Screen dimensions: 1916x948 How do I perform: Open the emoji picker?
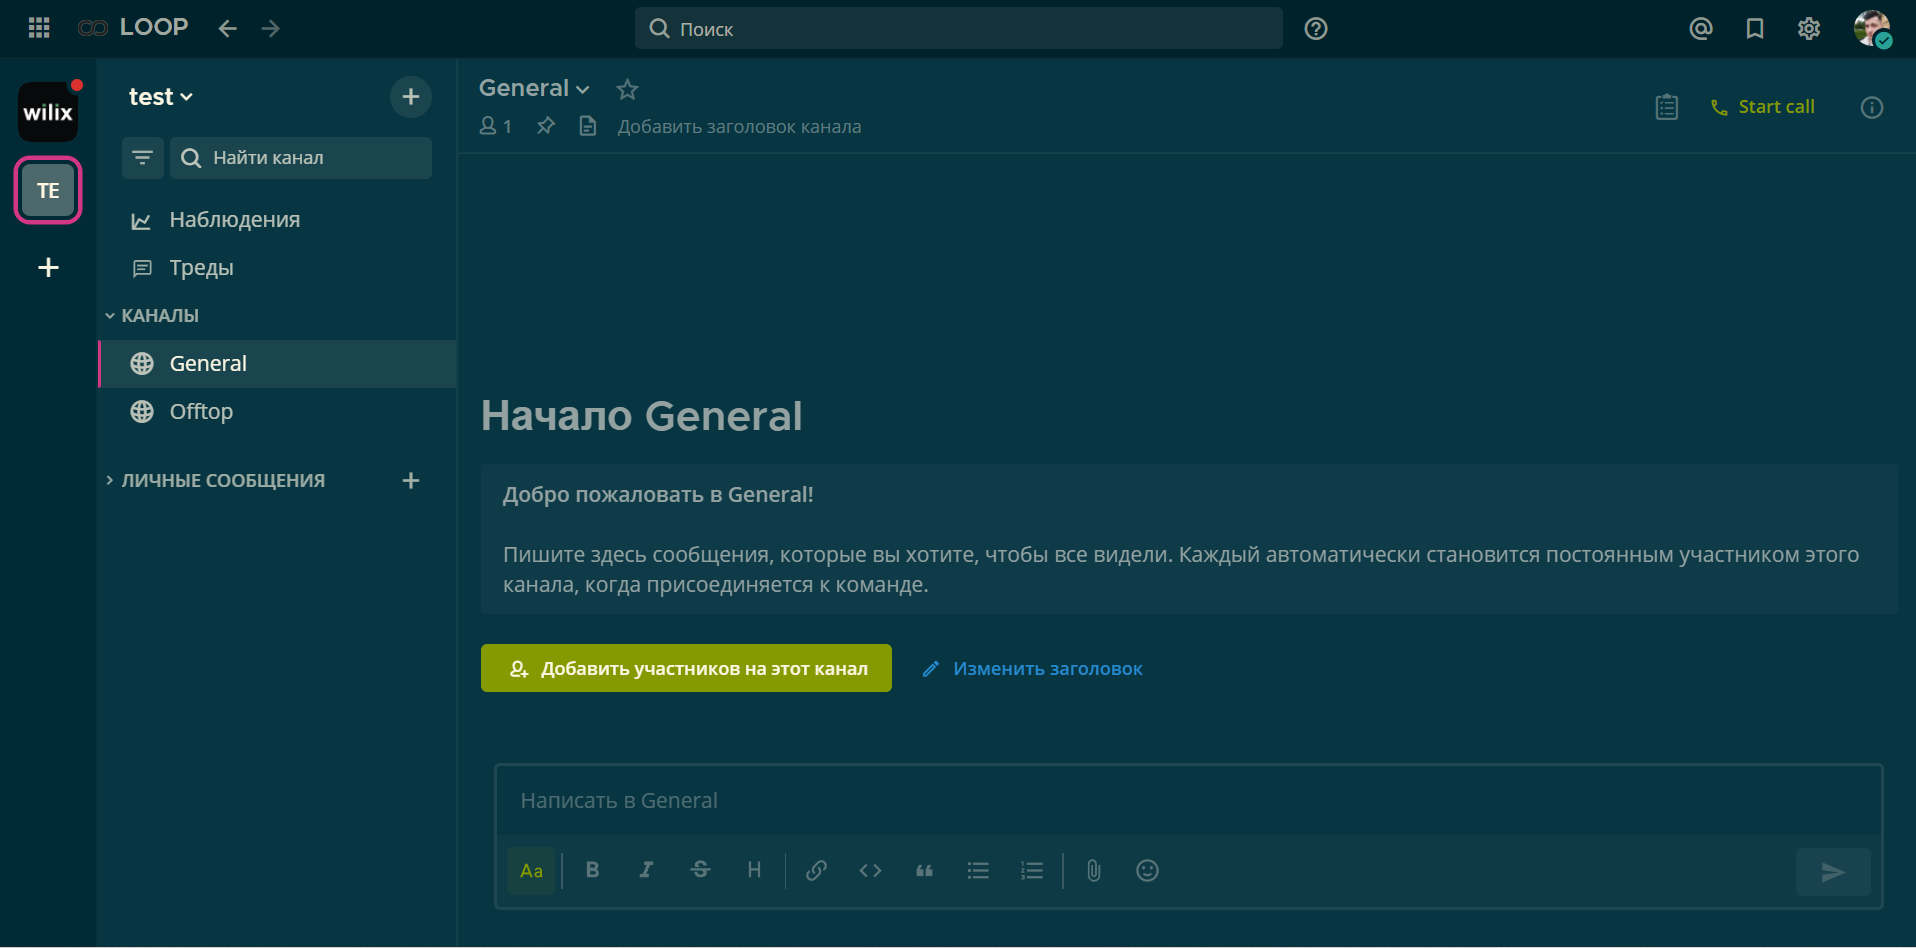(x=1147, y=870)
